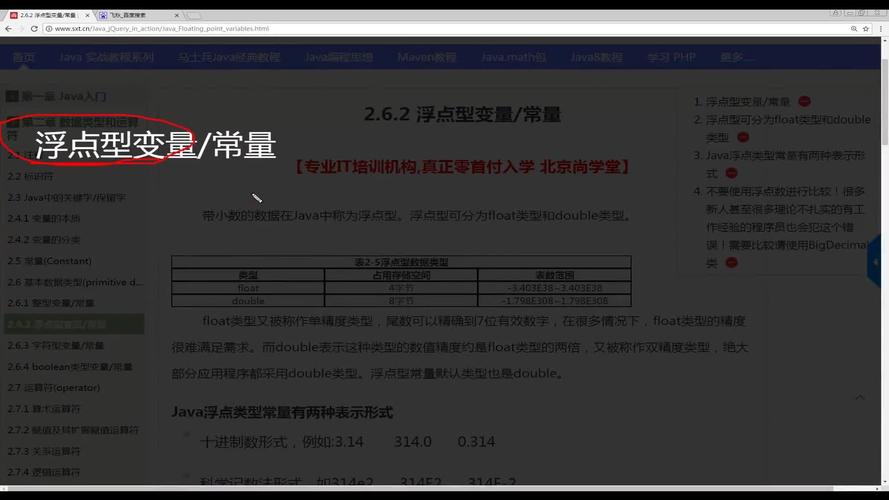Open a new tab with the new-tab button
Viewport: 889px width, 500px height.
tap(194, 15)
